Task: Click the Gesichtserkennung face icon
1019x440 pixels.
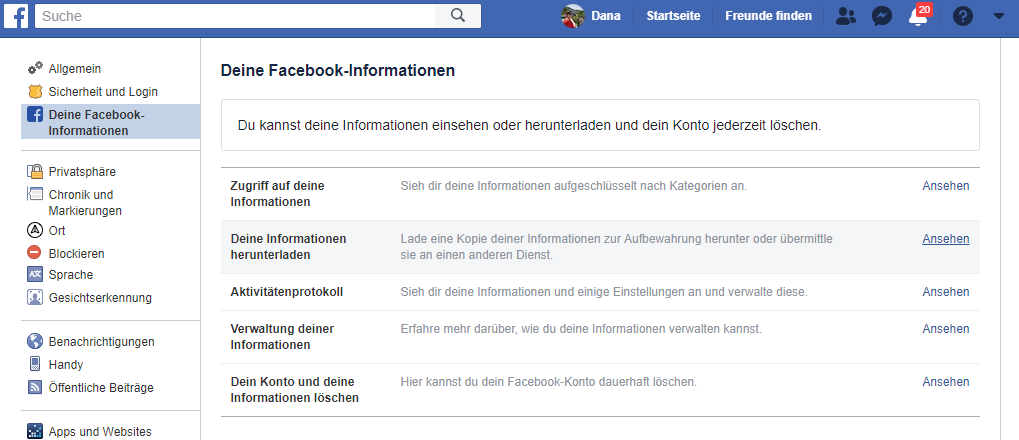Action: click(34, 298)
